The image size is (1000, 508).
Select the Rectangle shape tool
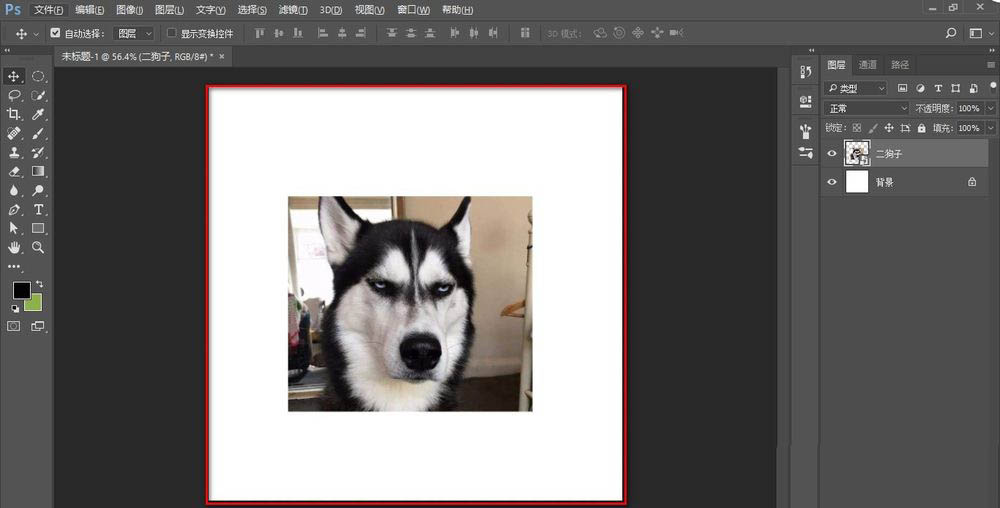click(38, 228)
